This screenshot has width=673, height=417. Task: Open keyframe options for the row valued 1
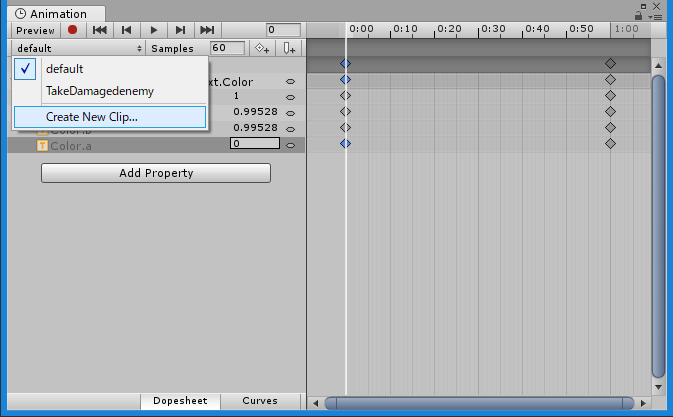pyautogui.click(x=291, y=97)
